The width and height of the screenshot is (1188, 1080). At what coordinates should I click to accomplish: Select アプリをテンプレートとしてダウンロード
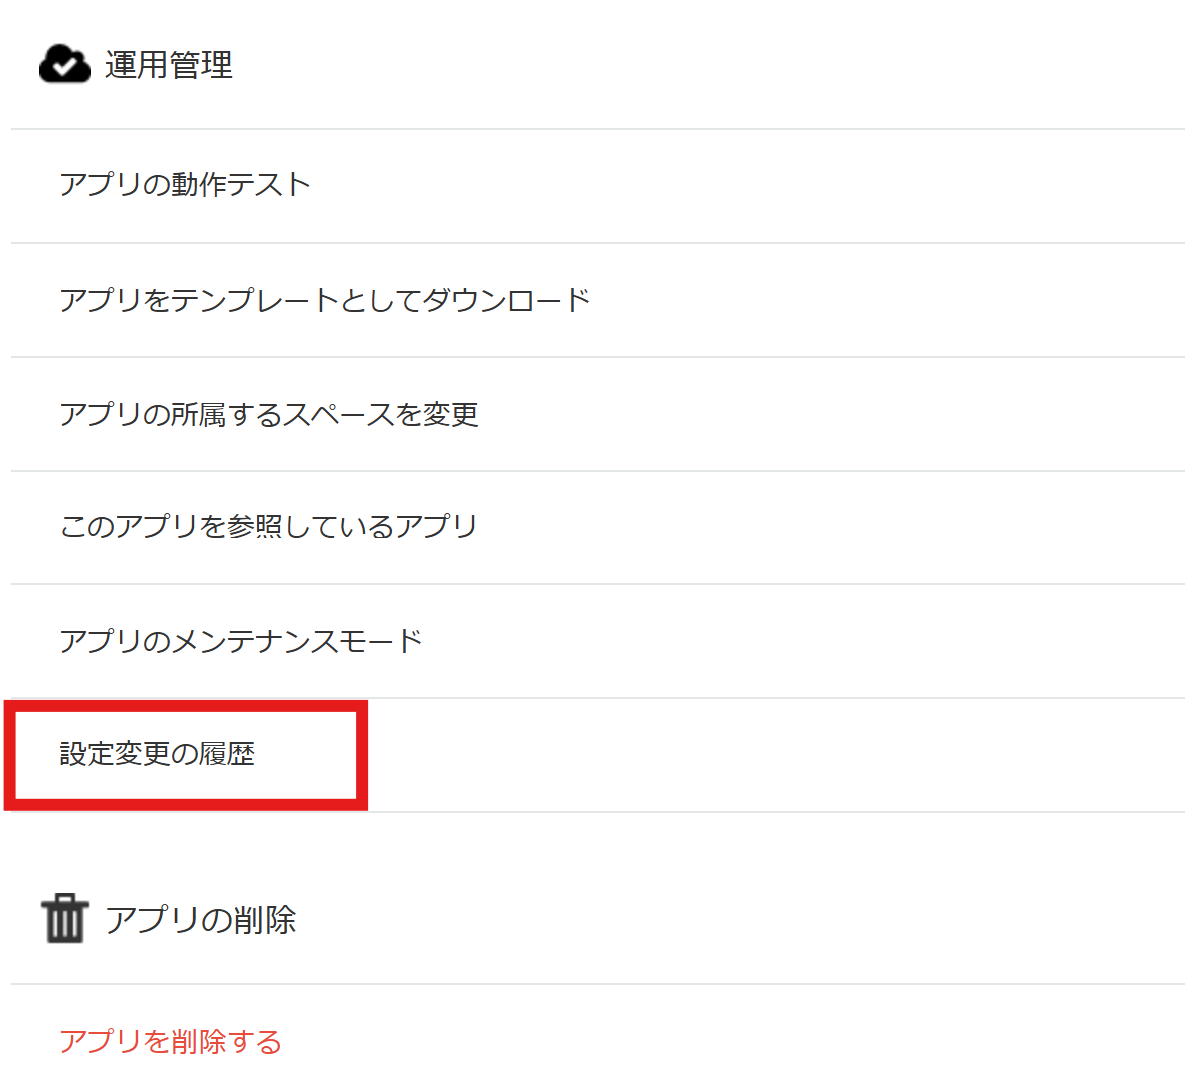pyautogui.click(x=325, y=300)
